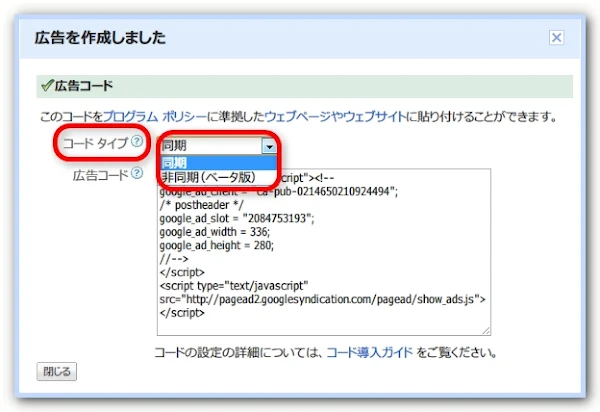Screen dimensions: 600x412
Task: Click the 広告を作成しました title text
Action: [x=100, y=38]
